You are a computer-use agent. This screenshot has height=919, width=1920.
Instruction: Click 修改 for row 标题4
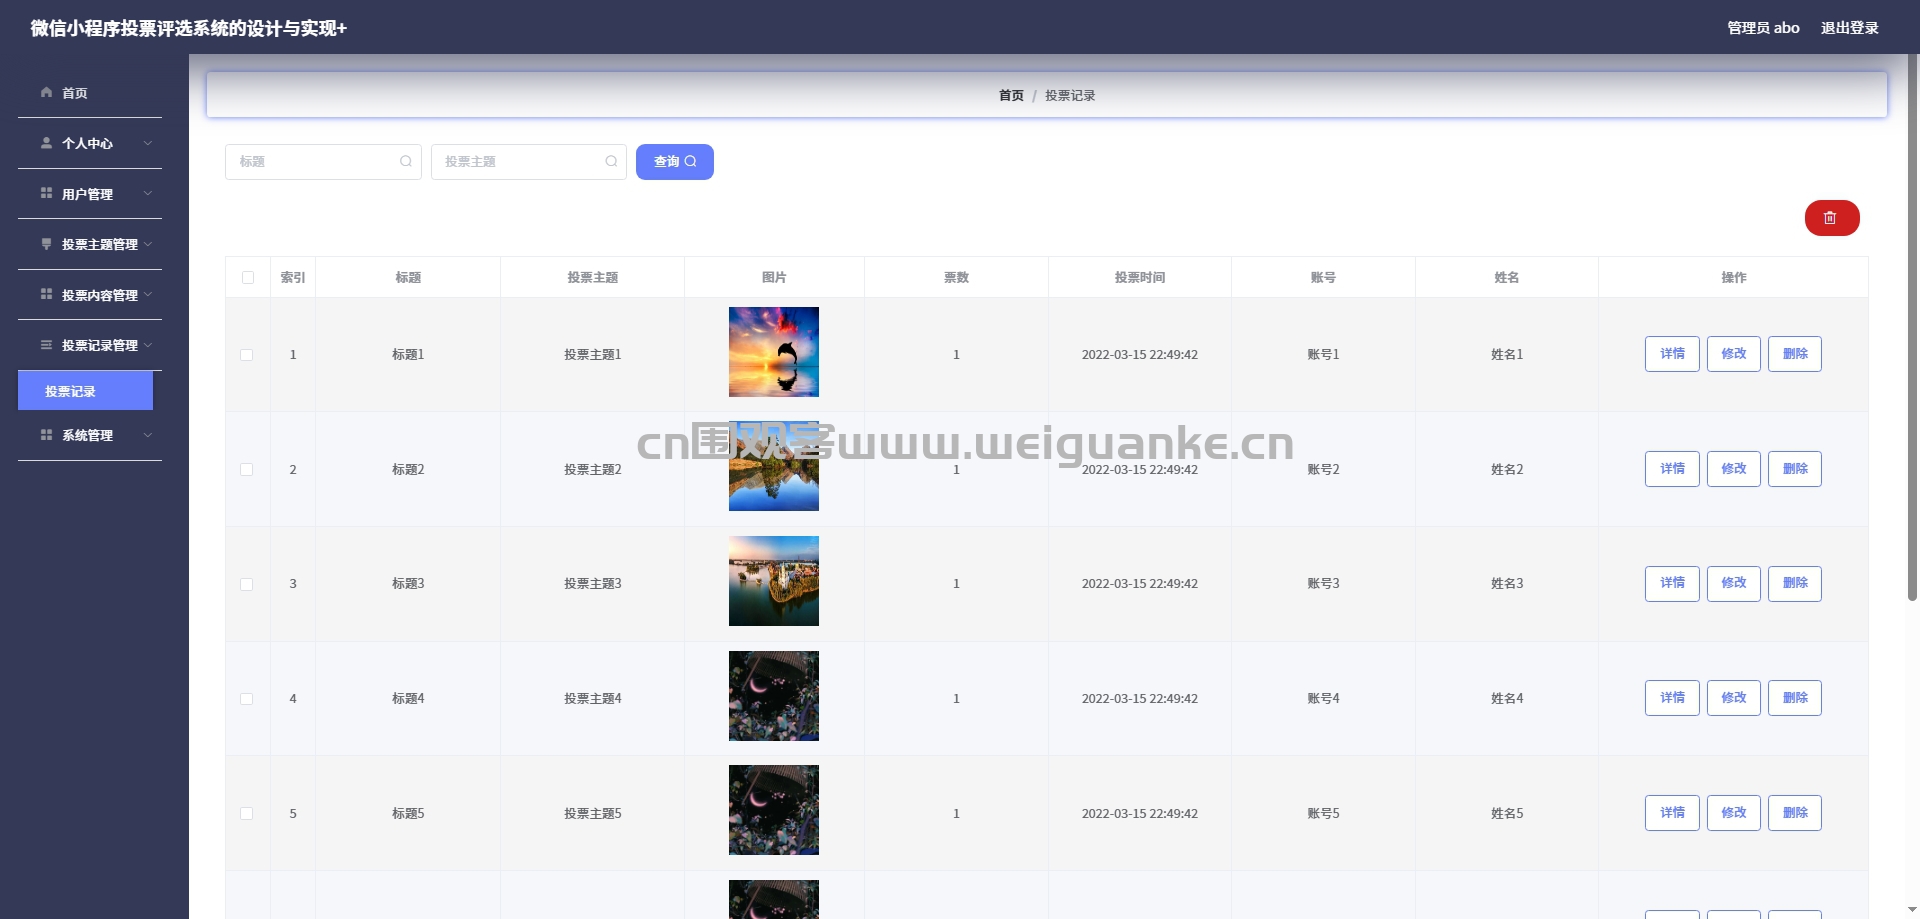1734,698
